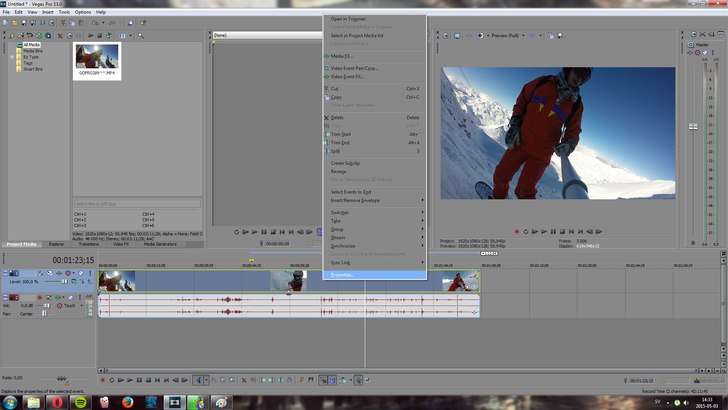Open the Media Generators tab
The height and width of the screenshot is (410, 728).
coord(160,244)
